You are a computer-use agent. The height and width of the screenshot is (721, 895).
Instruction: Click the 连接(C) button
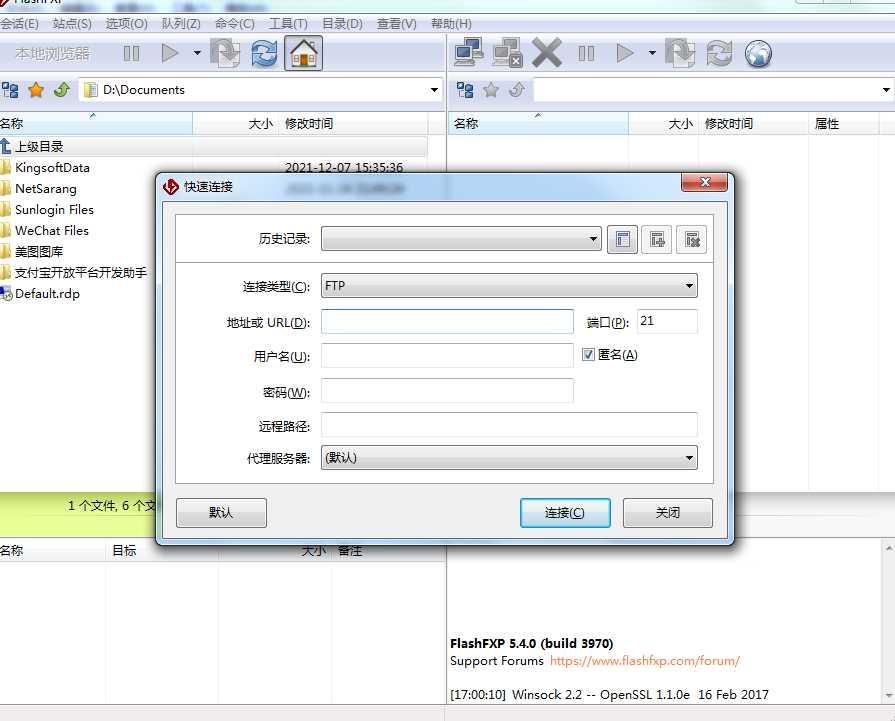pyautogui.click(x=565, y=513)
